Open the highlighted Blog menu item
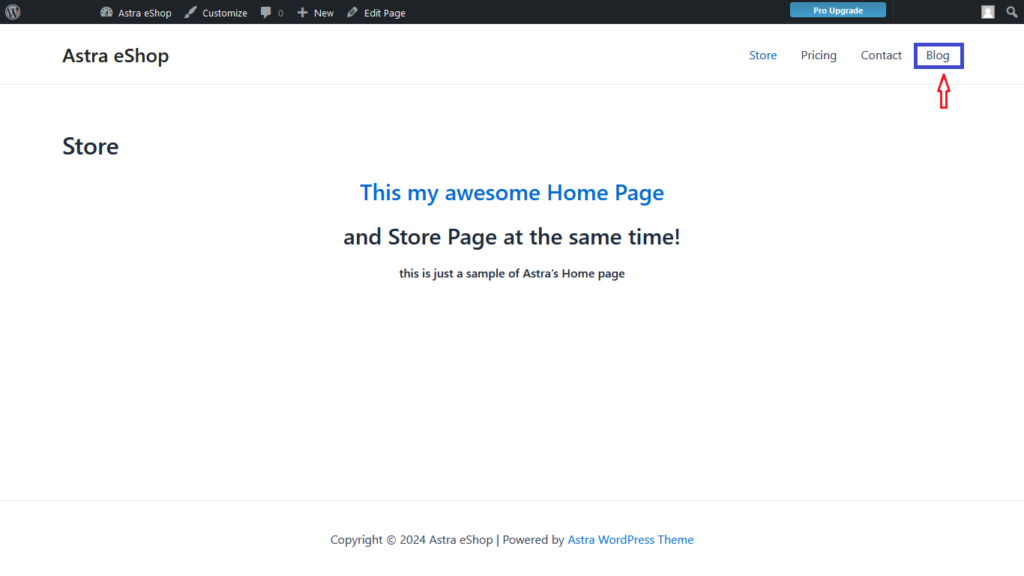Image resolution: width=1024 pixels, height=576 pixels. 938,55
